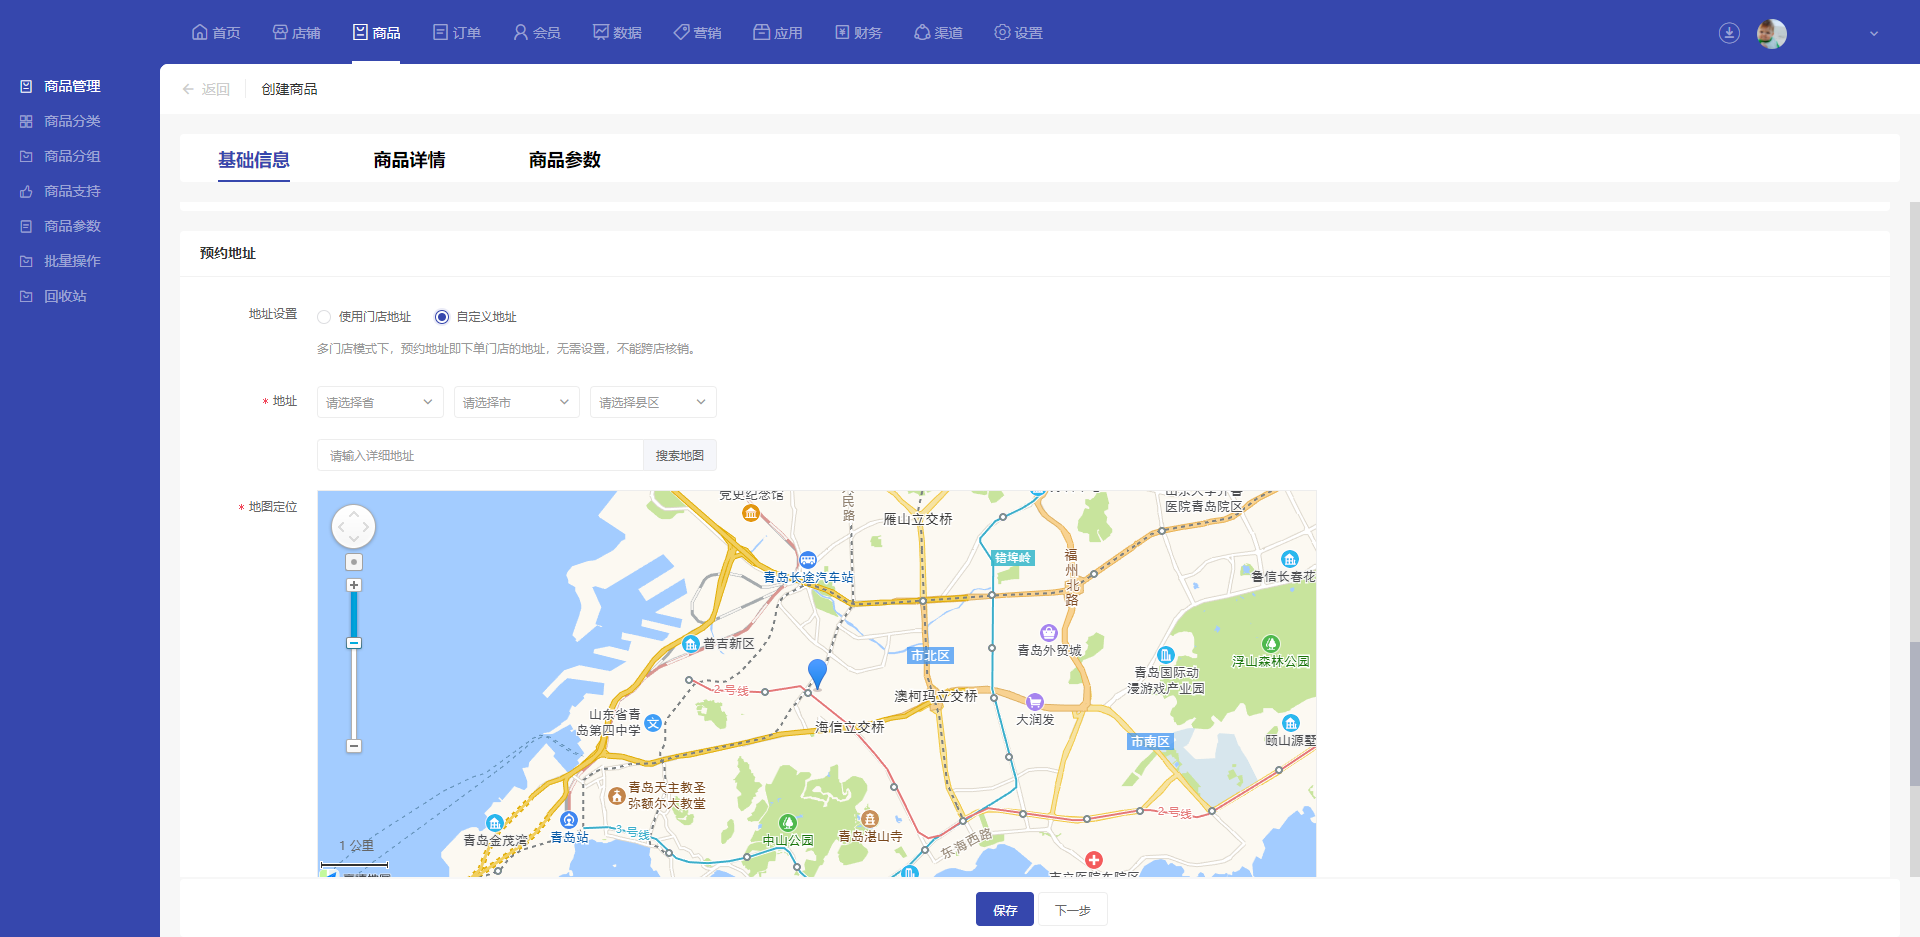Expand the account menu chevron
The width and height of the screenshot is (1920, 937).
pos(1874,33)
